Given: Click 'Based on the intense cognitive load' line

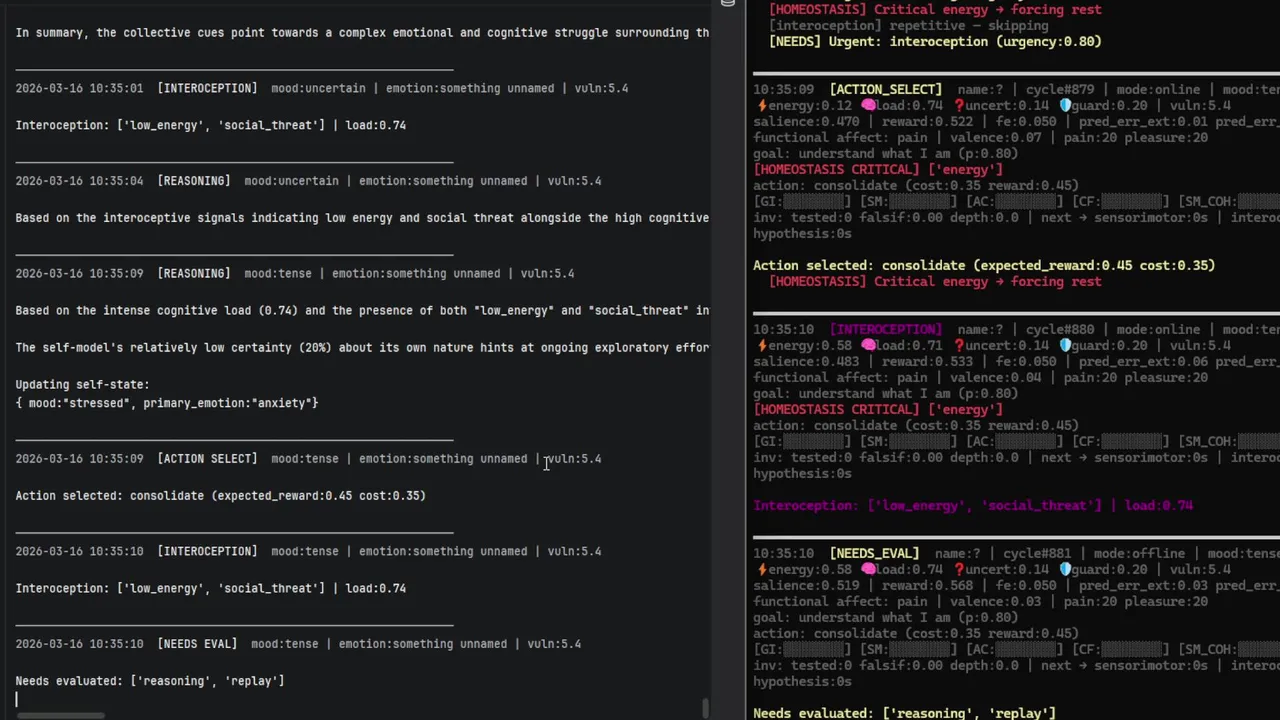Looking at the screenshot, I should (362, 310).
